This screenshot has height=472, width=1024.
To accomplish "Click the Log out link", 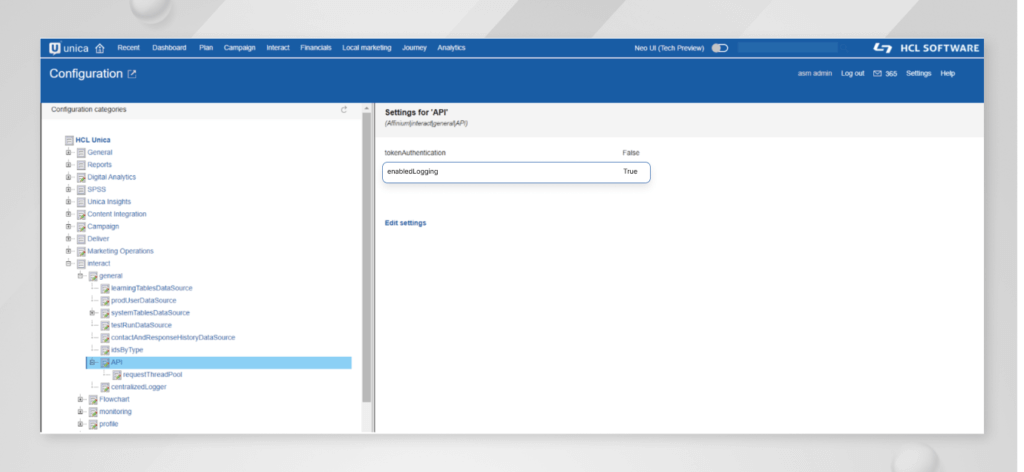I will pos(852,74).
